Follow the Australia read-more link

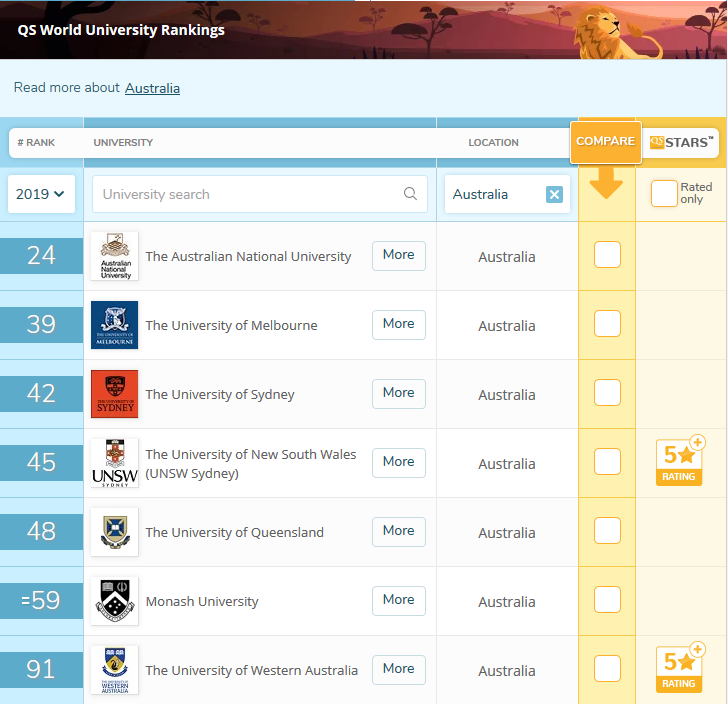pyautogui.click(x=152, y=88)
